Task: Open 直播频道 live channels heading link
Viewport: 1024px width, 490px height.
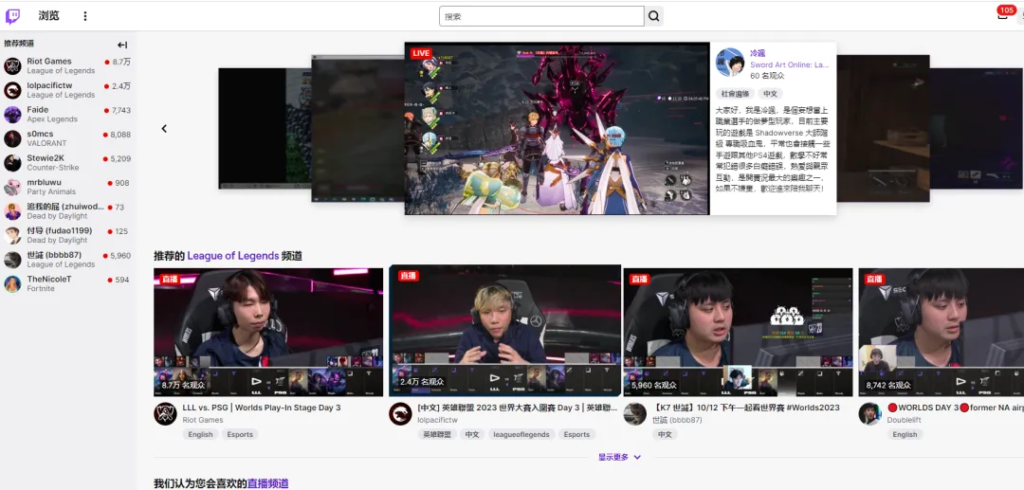Action: click(x=268, y=483)
